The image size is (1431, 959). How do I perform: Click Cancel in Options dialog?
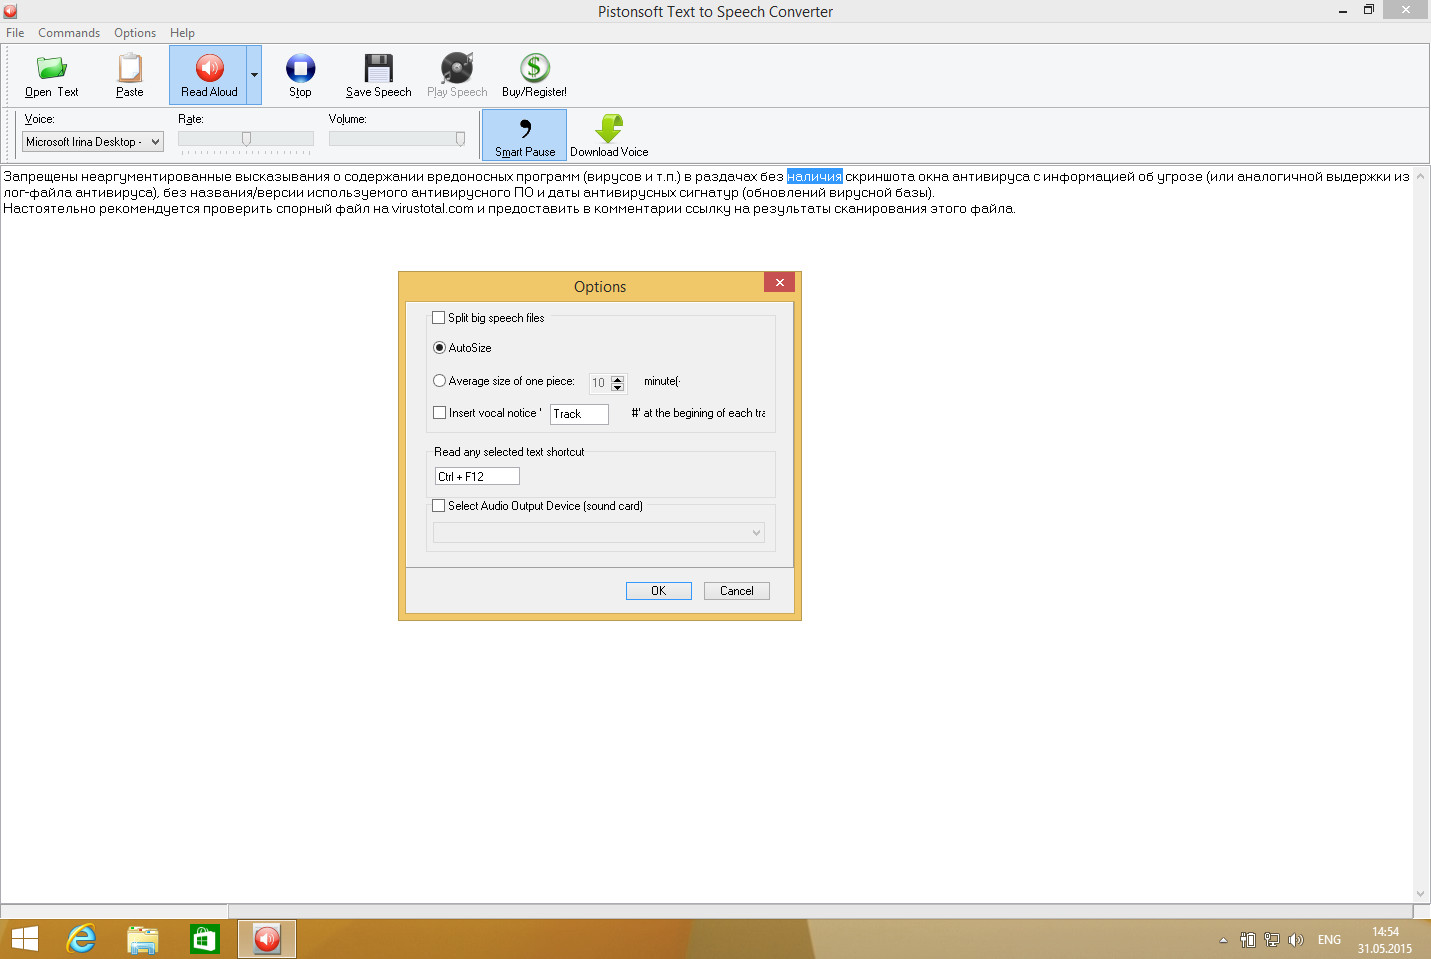[737, 591]
